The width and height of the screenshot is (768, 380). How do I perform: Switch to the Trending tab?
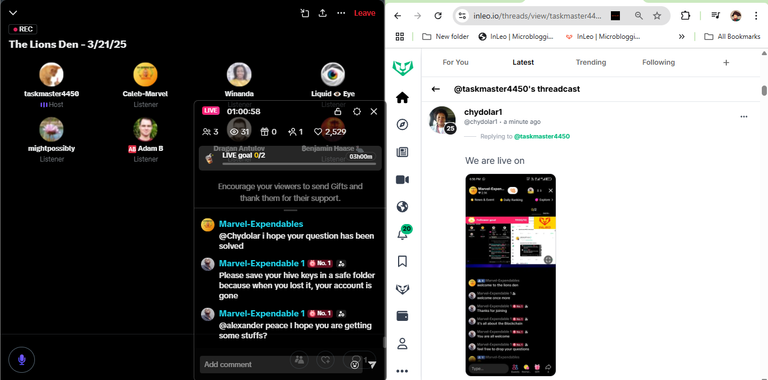[x=591, y=62]
